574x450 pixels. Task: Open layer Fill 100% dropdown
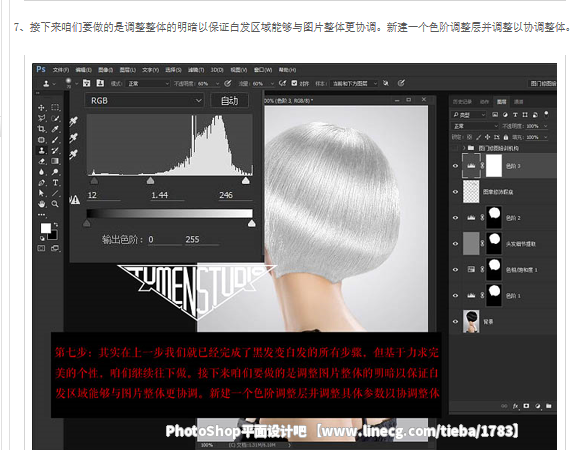tap(545, 137)
